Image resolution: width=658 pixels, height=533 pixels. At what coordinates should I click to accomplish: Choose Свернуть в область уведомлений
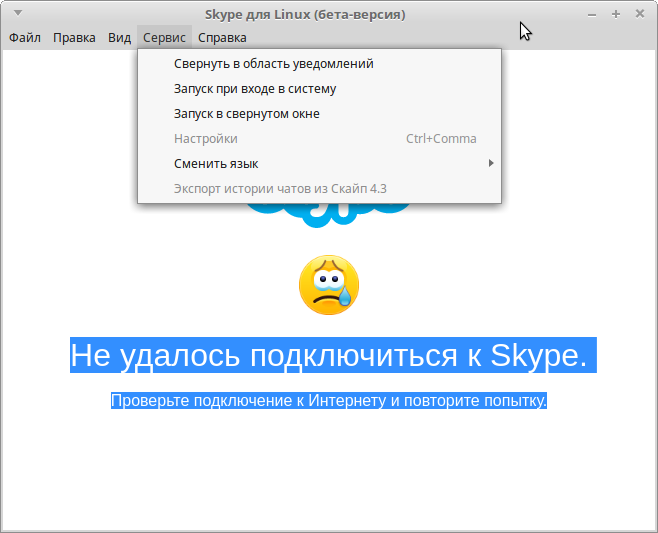[x=273, y=63]
